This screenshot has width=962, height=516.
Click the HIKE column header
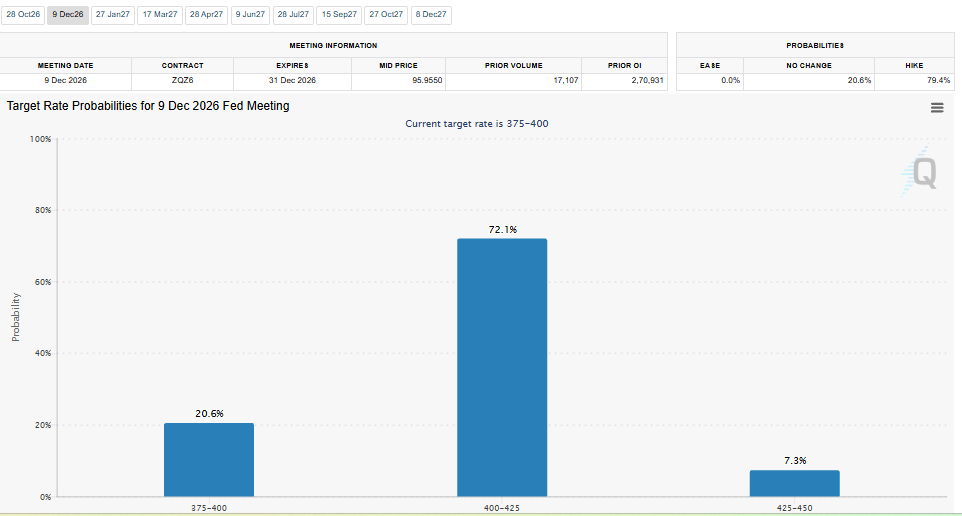click(914, 66)
